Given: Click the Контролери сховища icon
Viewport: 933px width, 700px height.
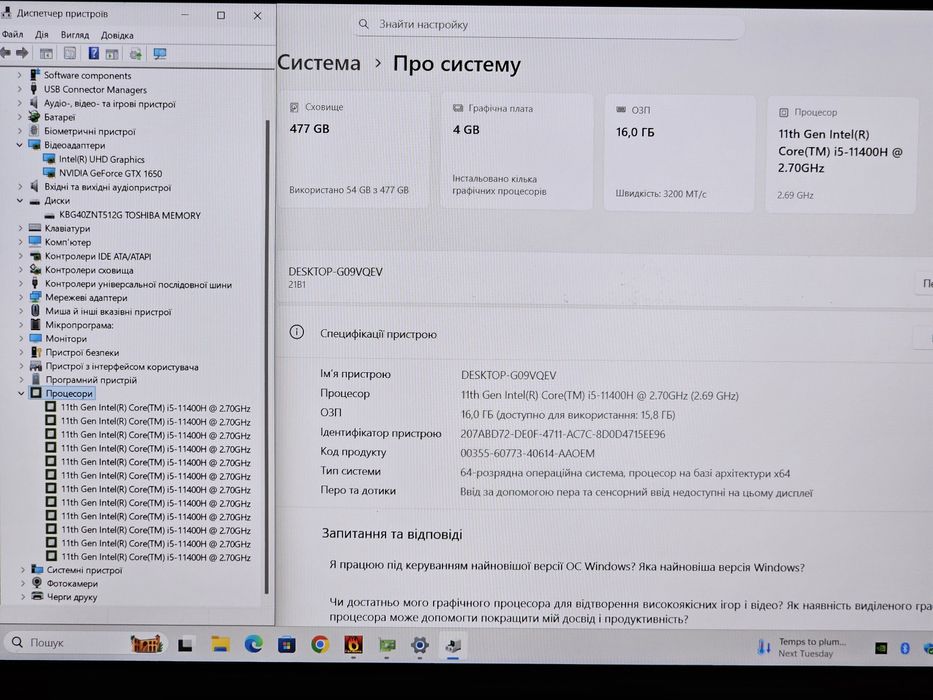Looking at the screenshot, I should click(x=35, y=270).
